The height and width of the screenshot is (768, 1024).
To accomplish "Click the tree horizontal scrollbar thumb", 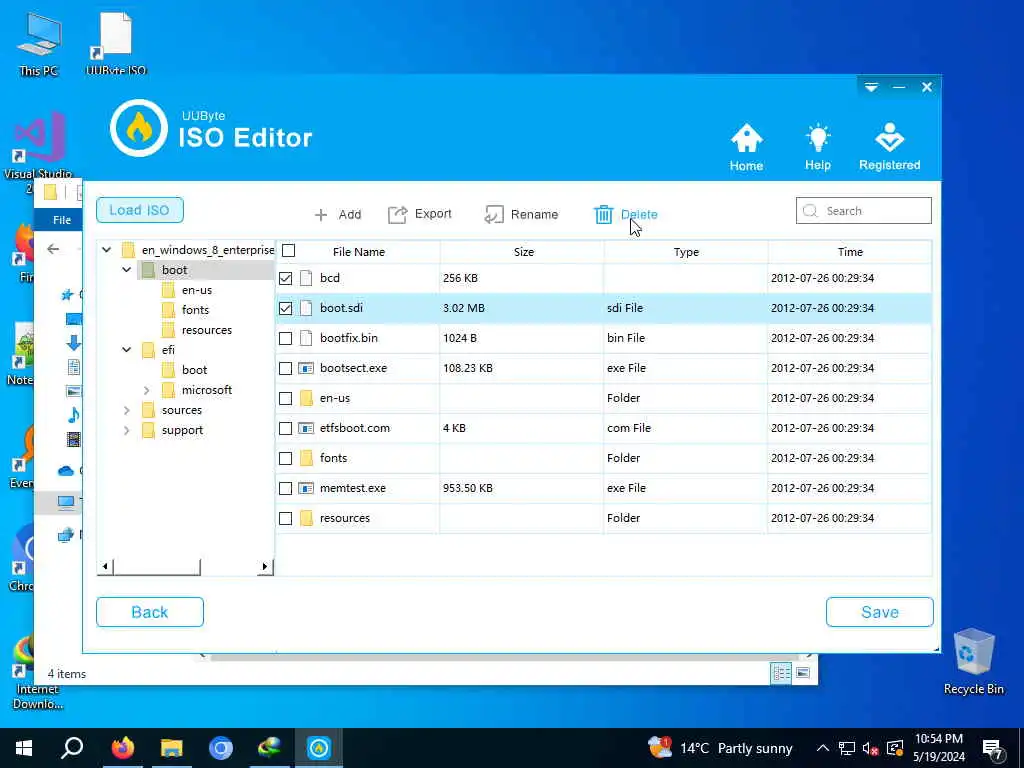I will (x=157, y=566).
